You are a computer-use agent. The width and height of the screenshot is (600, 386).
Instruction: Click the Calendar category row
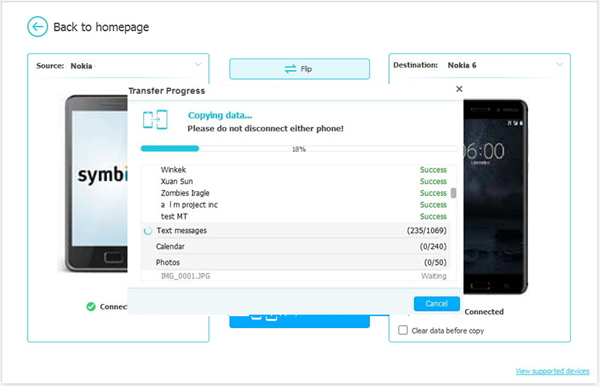(x=295, y=246)
